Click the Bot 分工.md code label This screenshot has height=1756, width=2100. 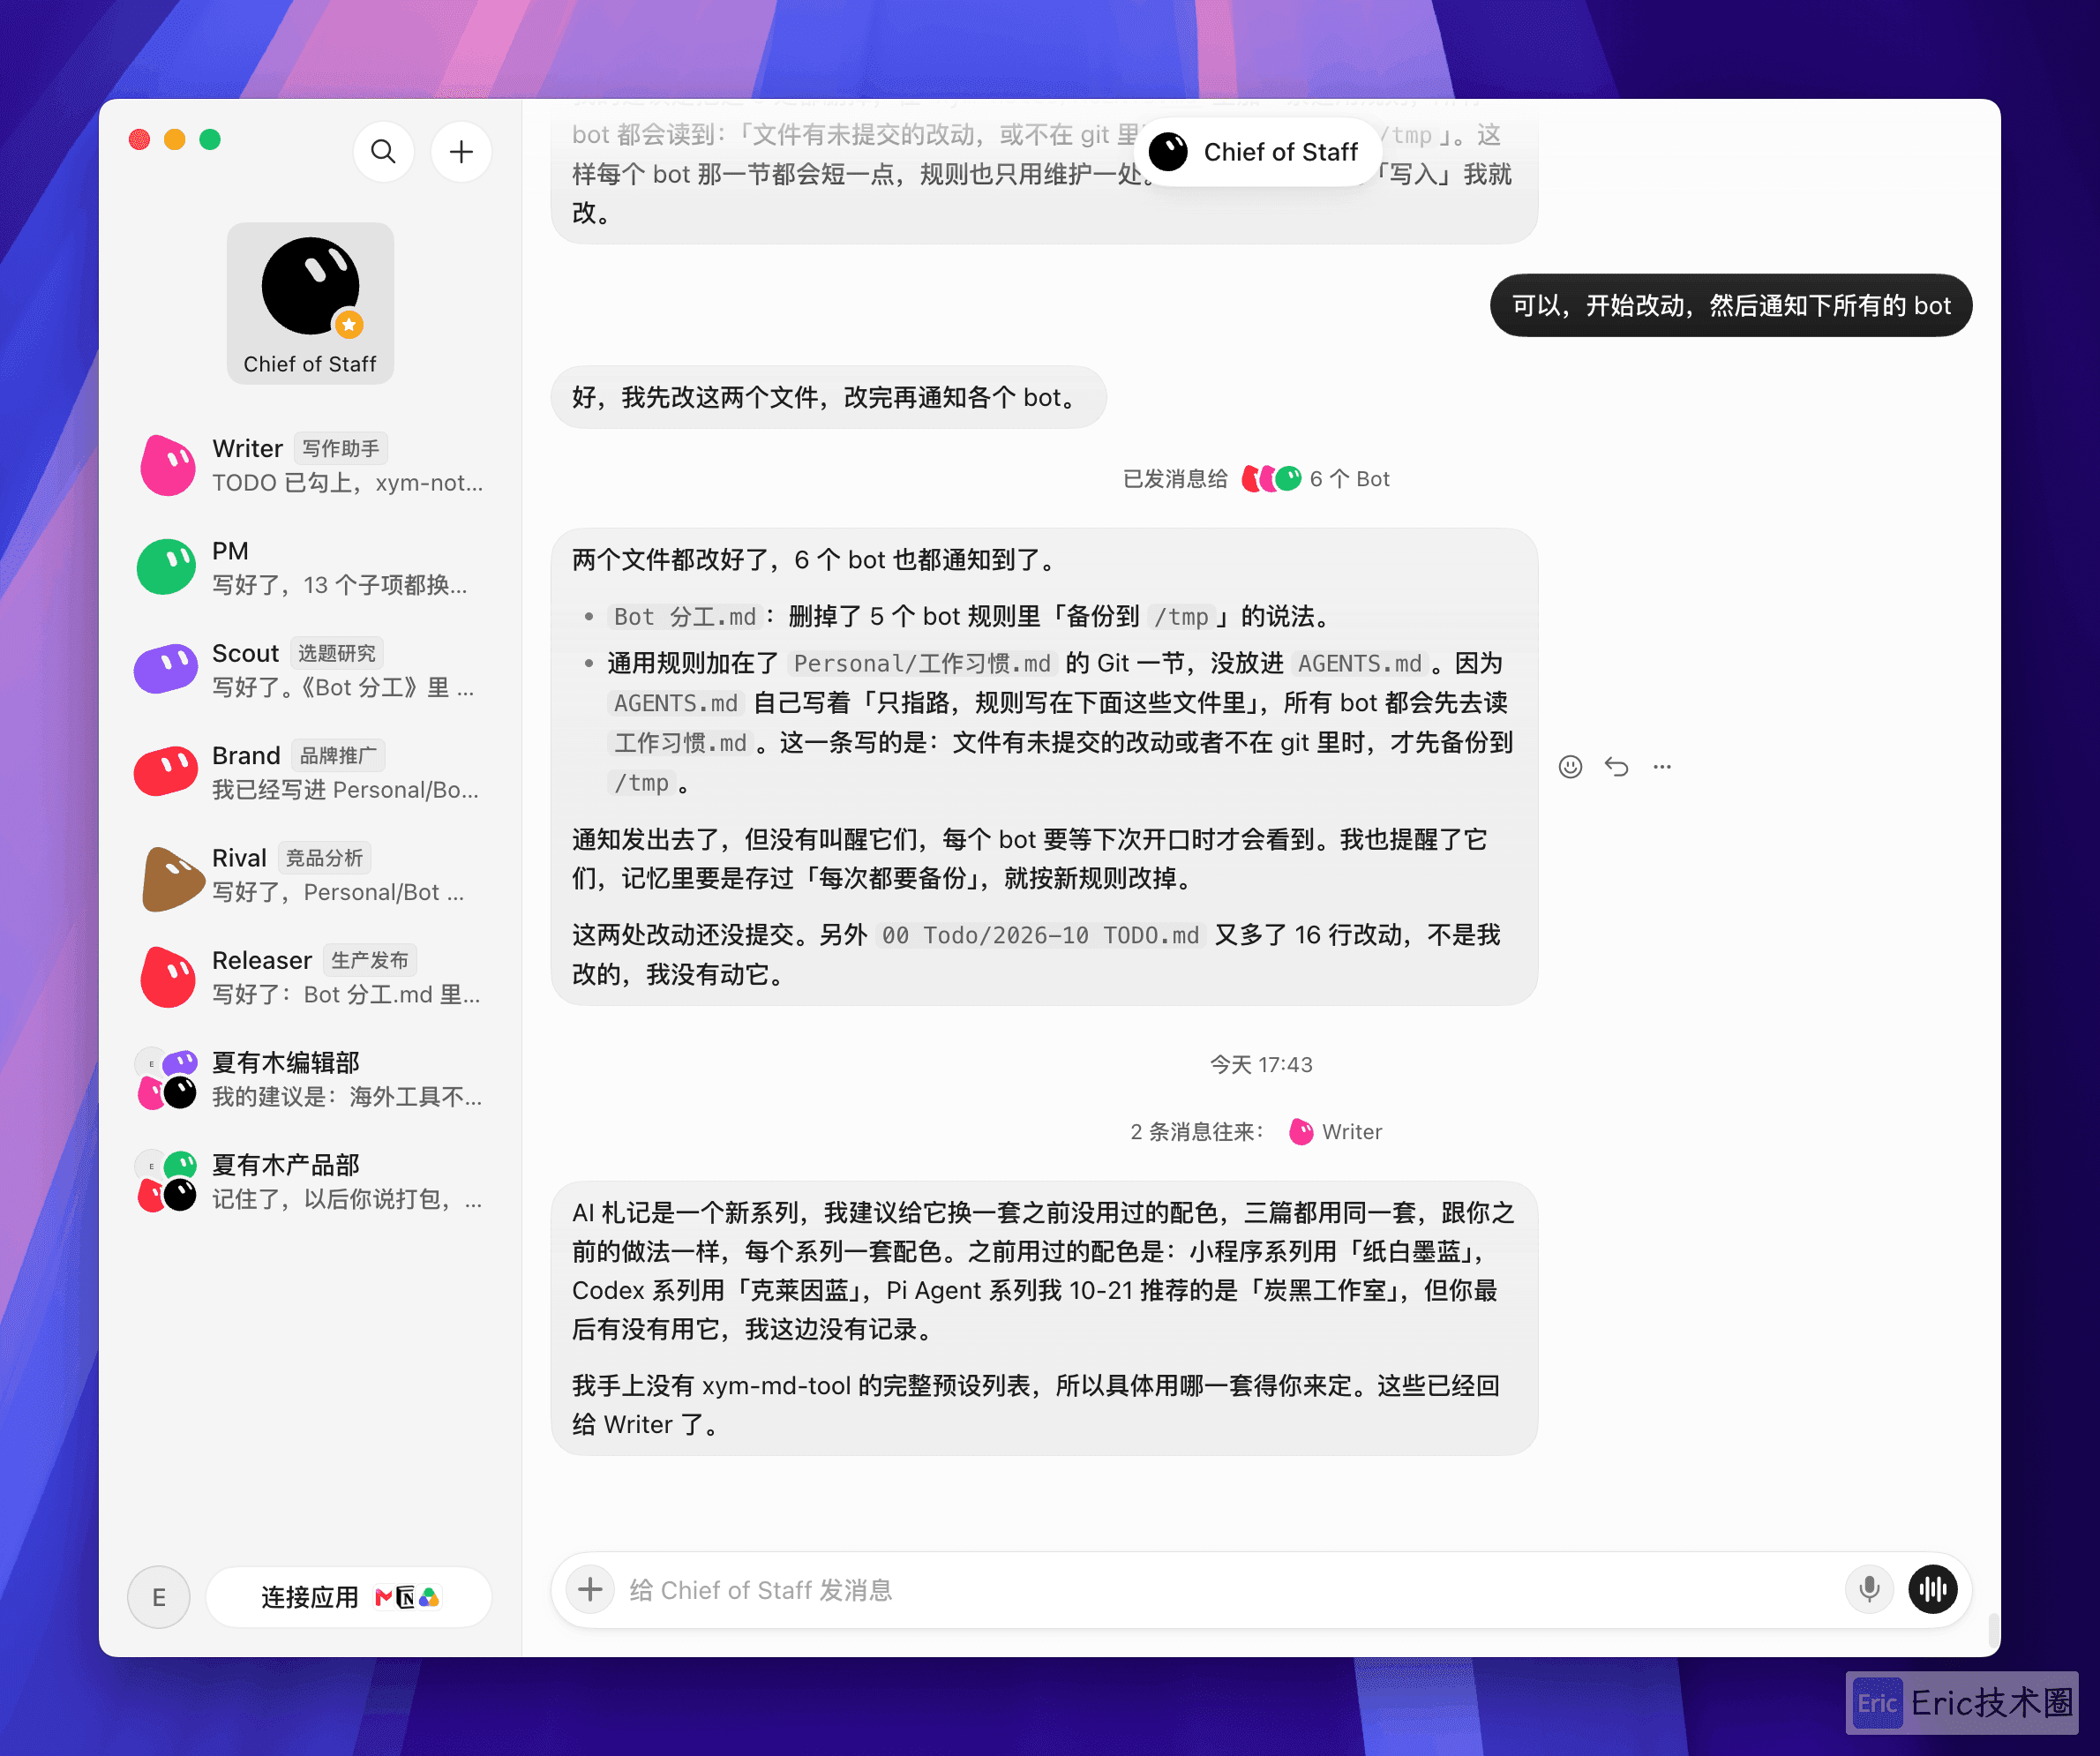coord(685,617)
